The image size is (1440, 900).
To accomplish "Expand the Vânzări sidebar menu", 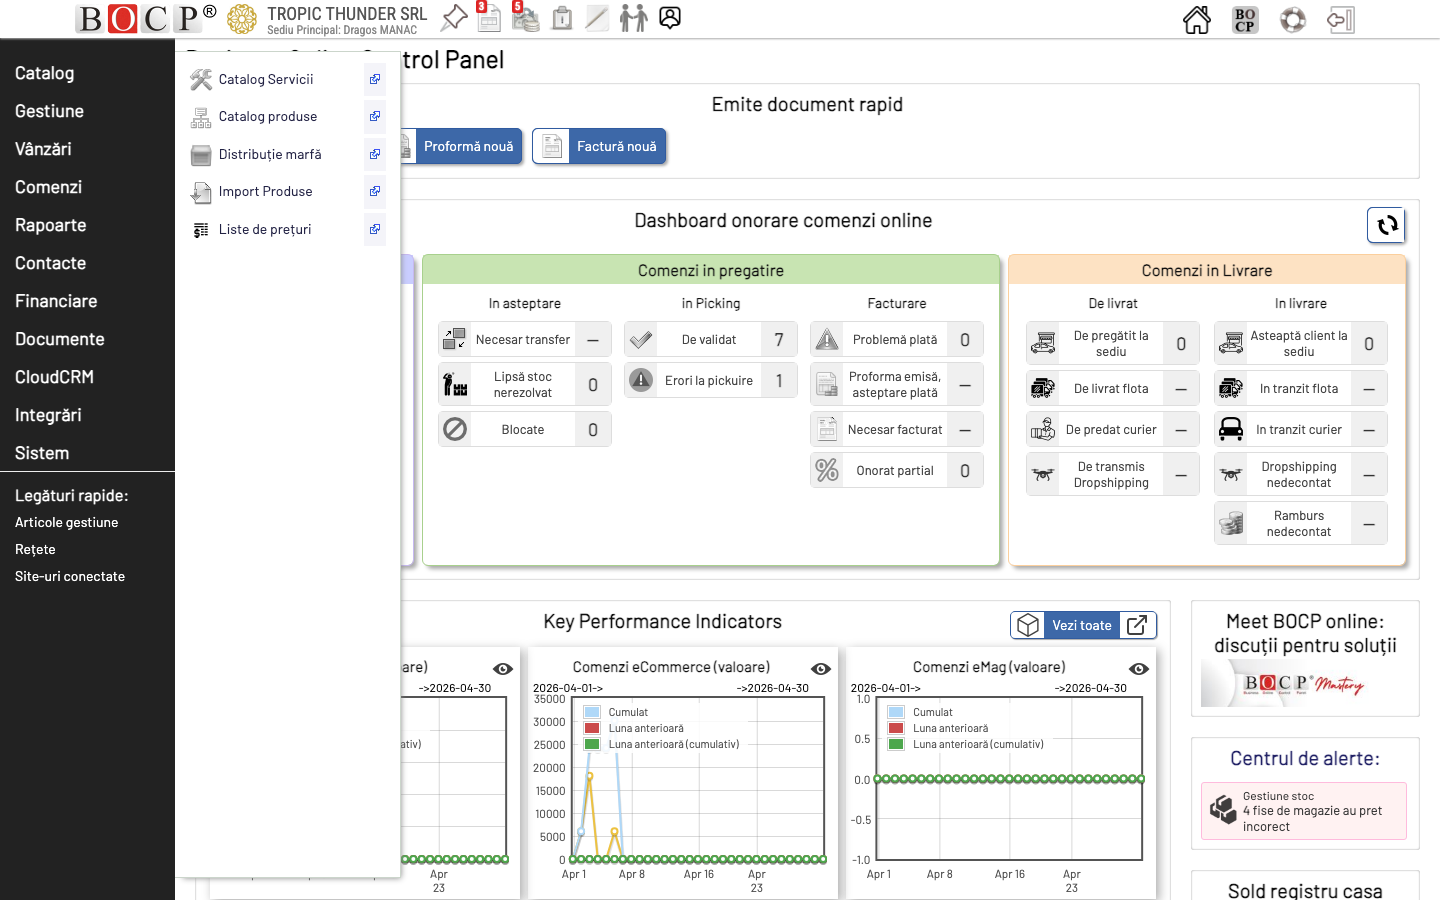I will [x=43, y=149].
